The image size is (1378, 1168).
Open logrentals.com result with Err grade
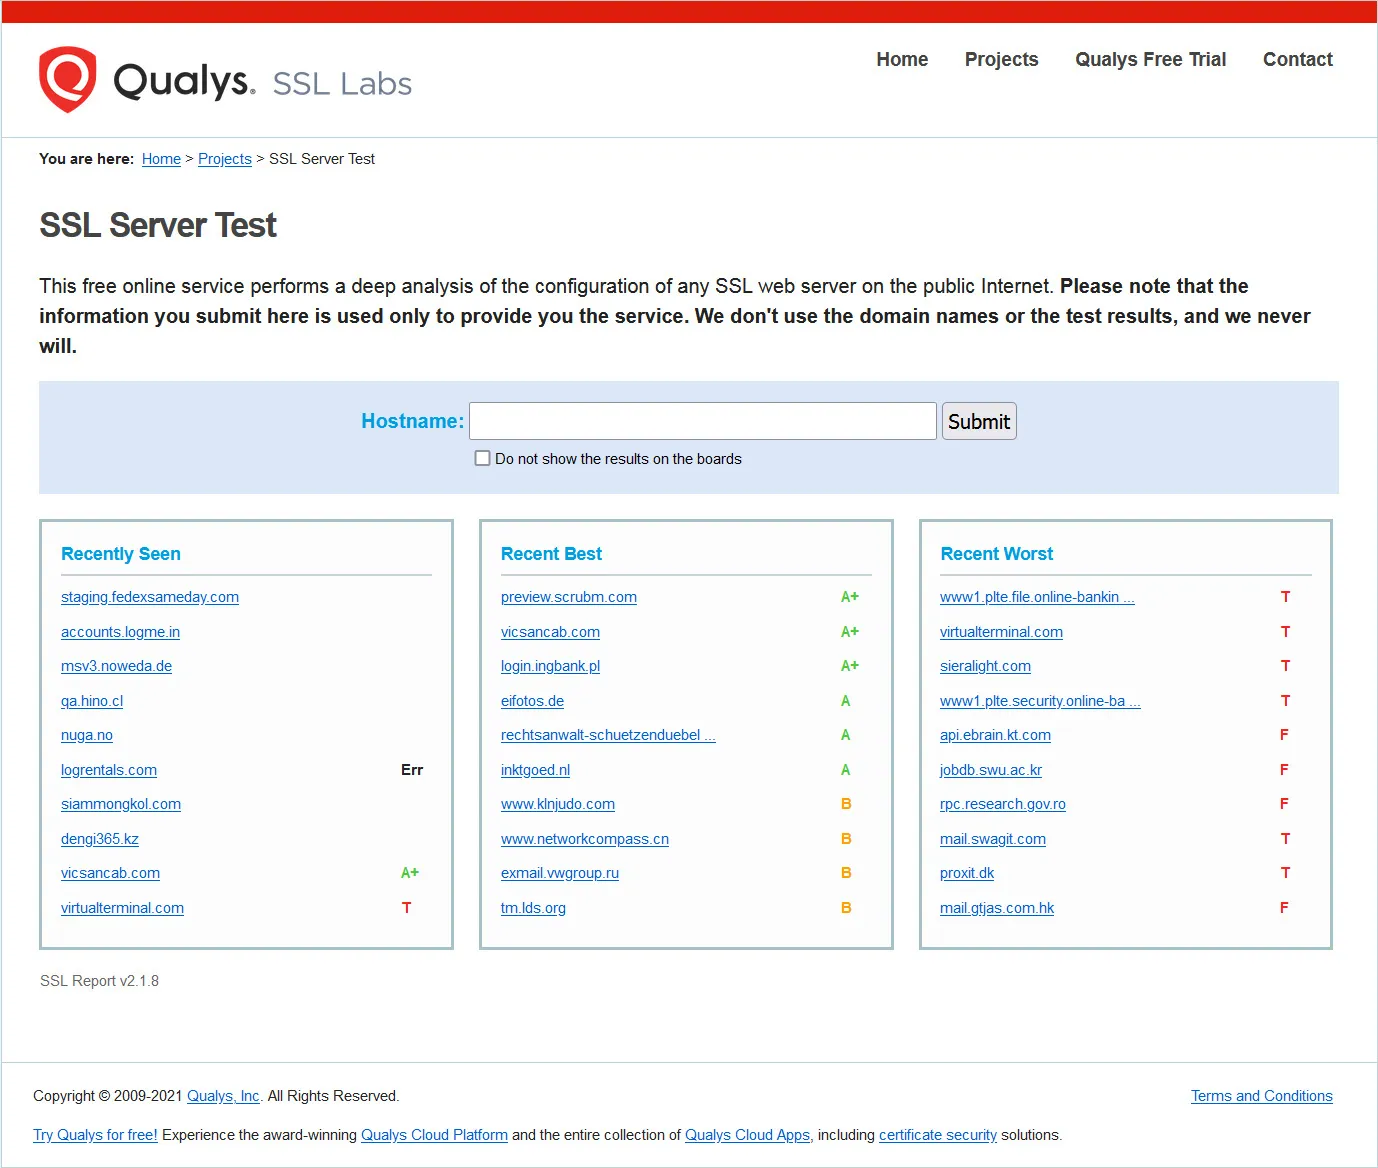pos(109,770)
